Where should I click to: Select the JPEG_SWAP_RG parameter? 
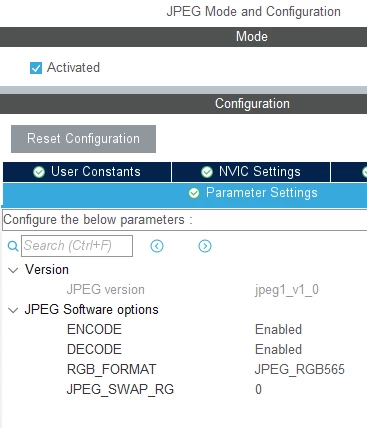click(x=120, y=389)
